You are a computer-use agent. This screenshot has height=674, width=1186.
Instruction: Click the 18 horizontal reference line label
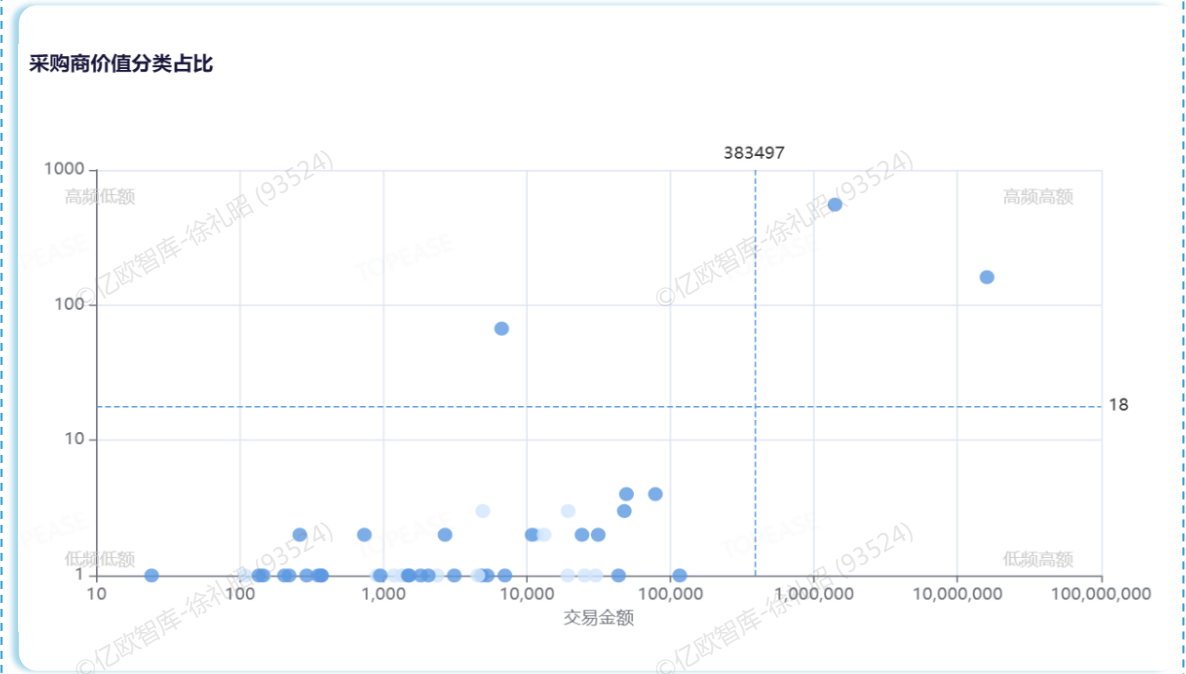(x=1118, y=405)
